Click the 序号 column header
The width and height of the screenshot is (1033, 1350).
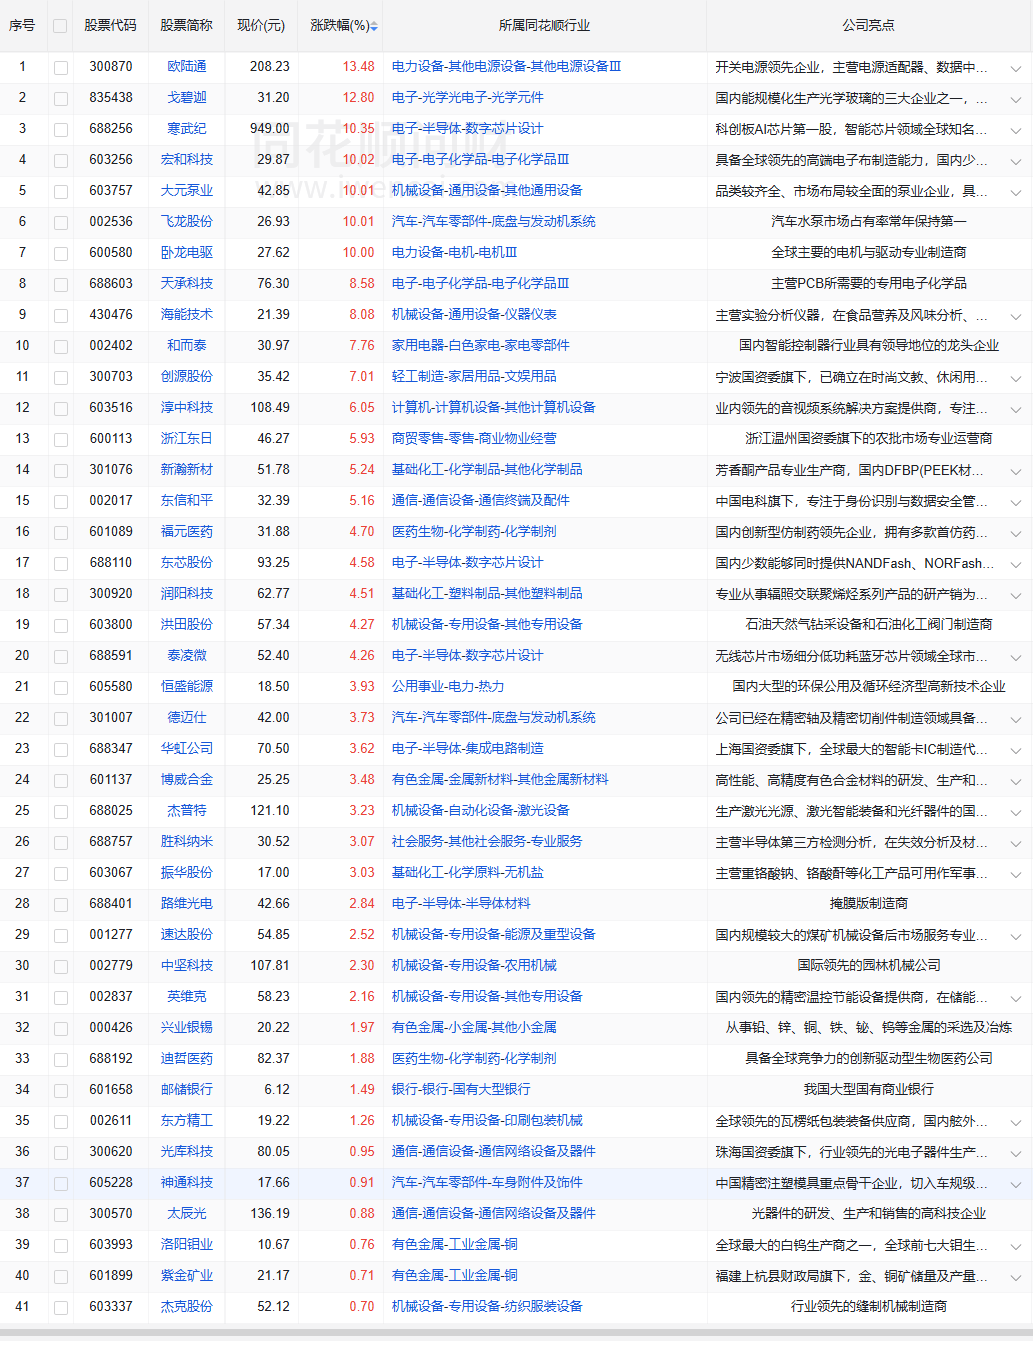point(22,25)
